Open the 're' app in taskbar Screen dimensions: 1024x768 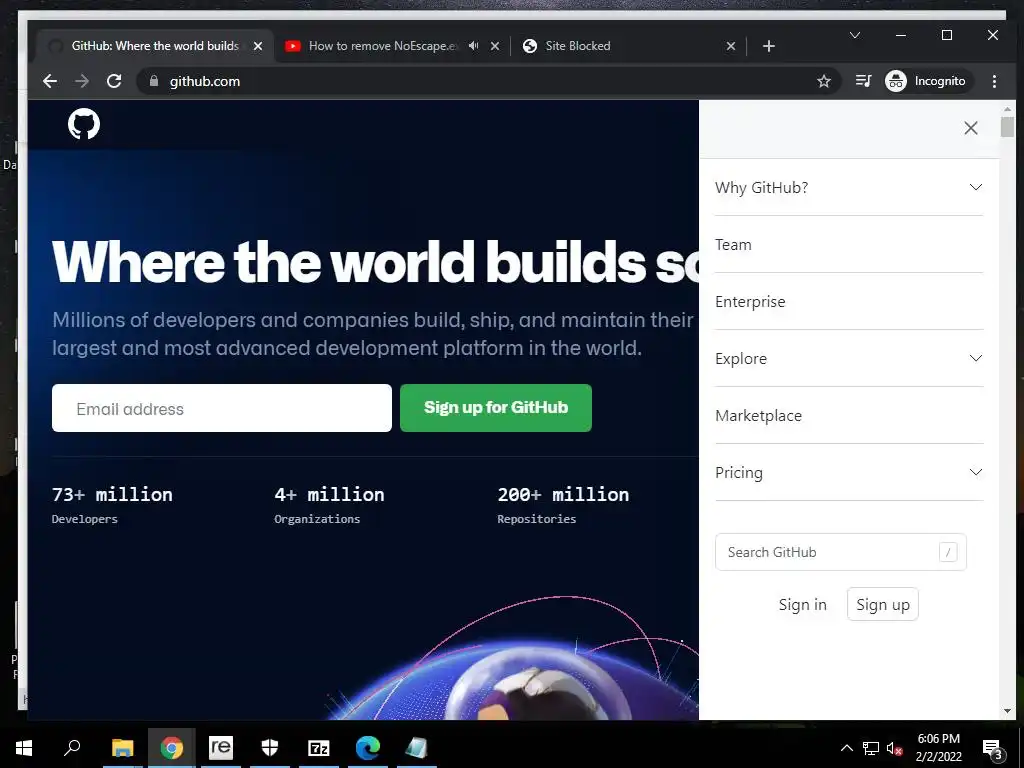[221, 748]
